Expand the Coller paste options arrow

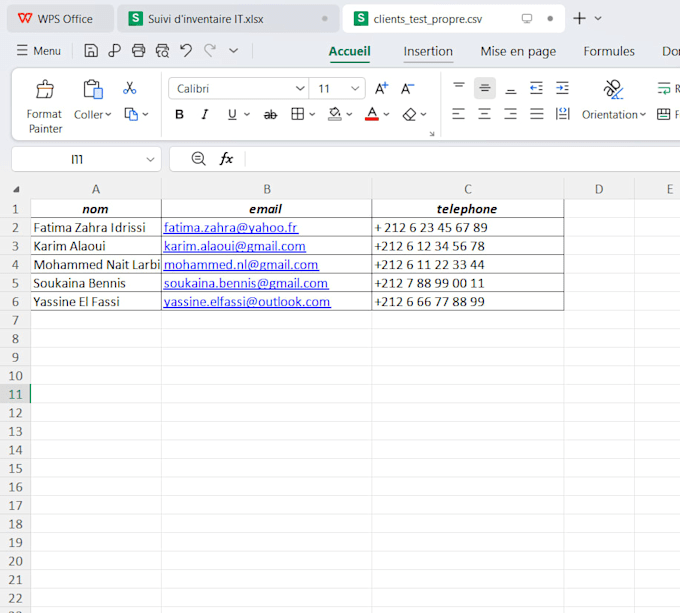point(108,114)
